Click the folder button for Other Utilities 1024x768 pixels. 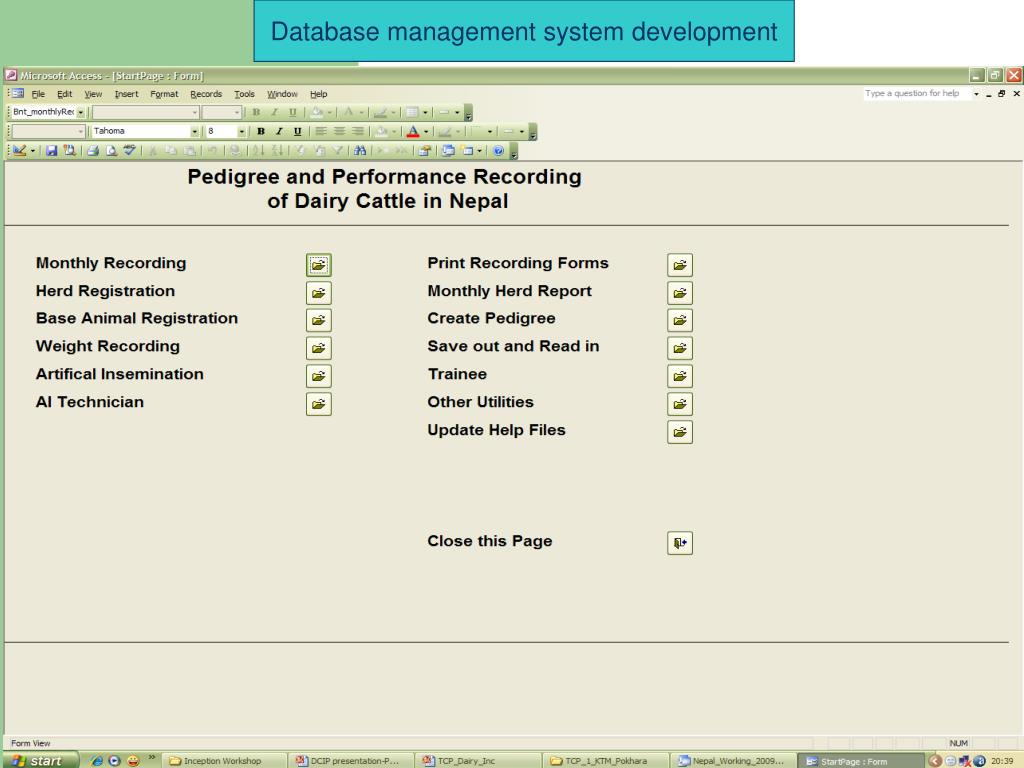pyautogui.click(x=680, y=404)
